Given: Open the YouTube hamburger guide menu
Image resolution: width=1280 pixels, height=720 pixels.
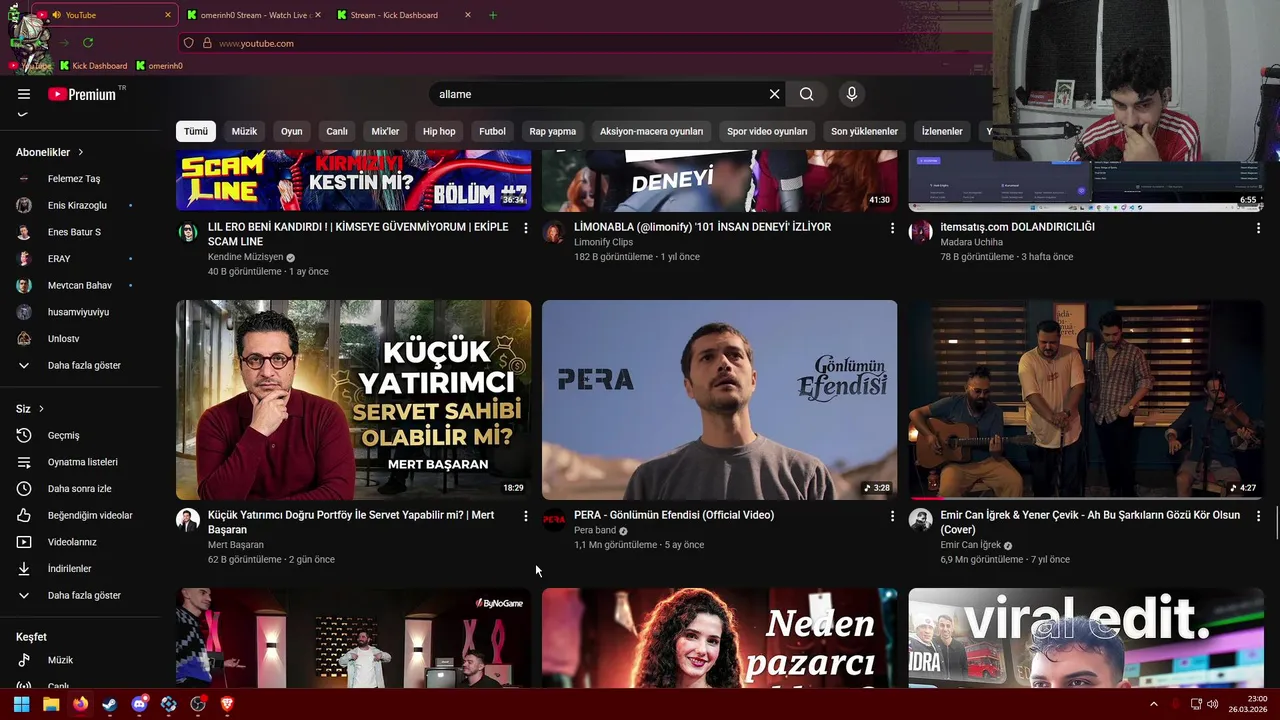Looking at the screenshot, I should 24,94.
